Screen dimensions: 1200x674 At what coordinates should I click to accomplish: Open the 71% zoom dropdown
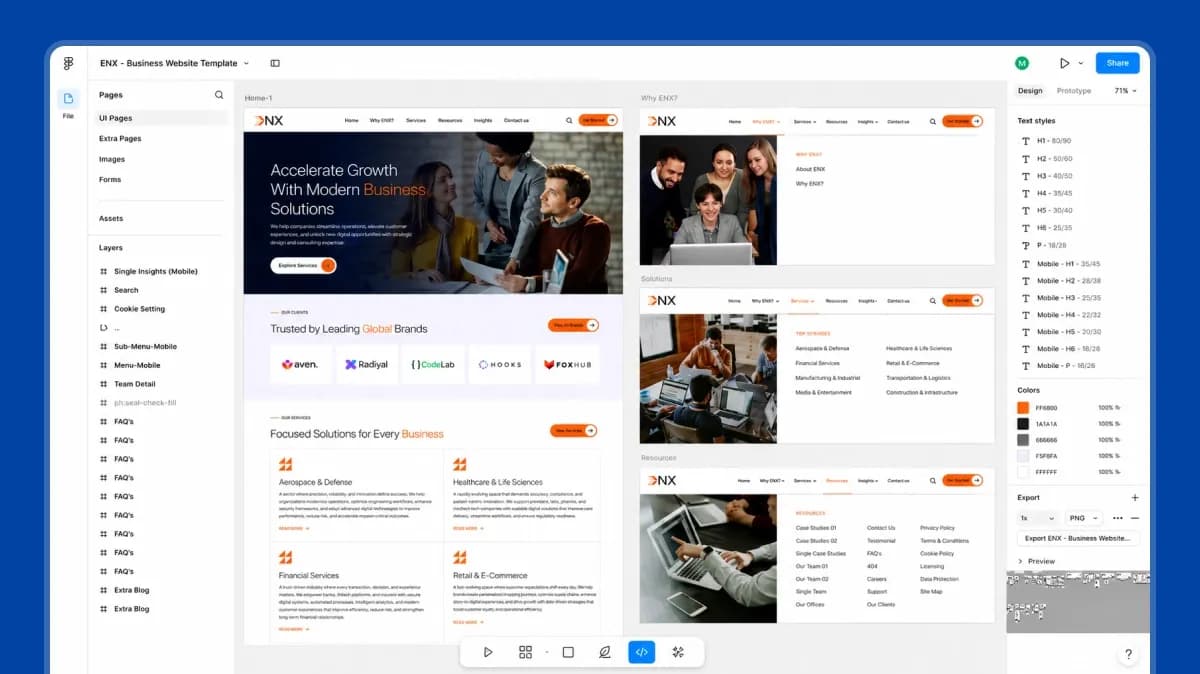(x=1125, y=91)
